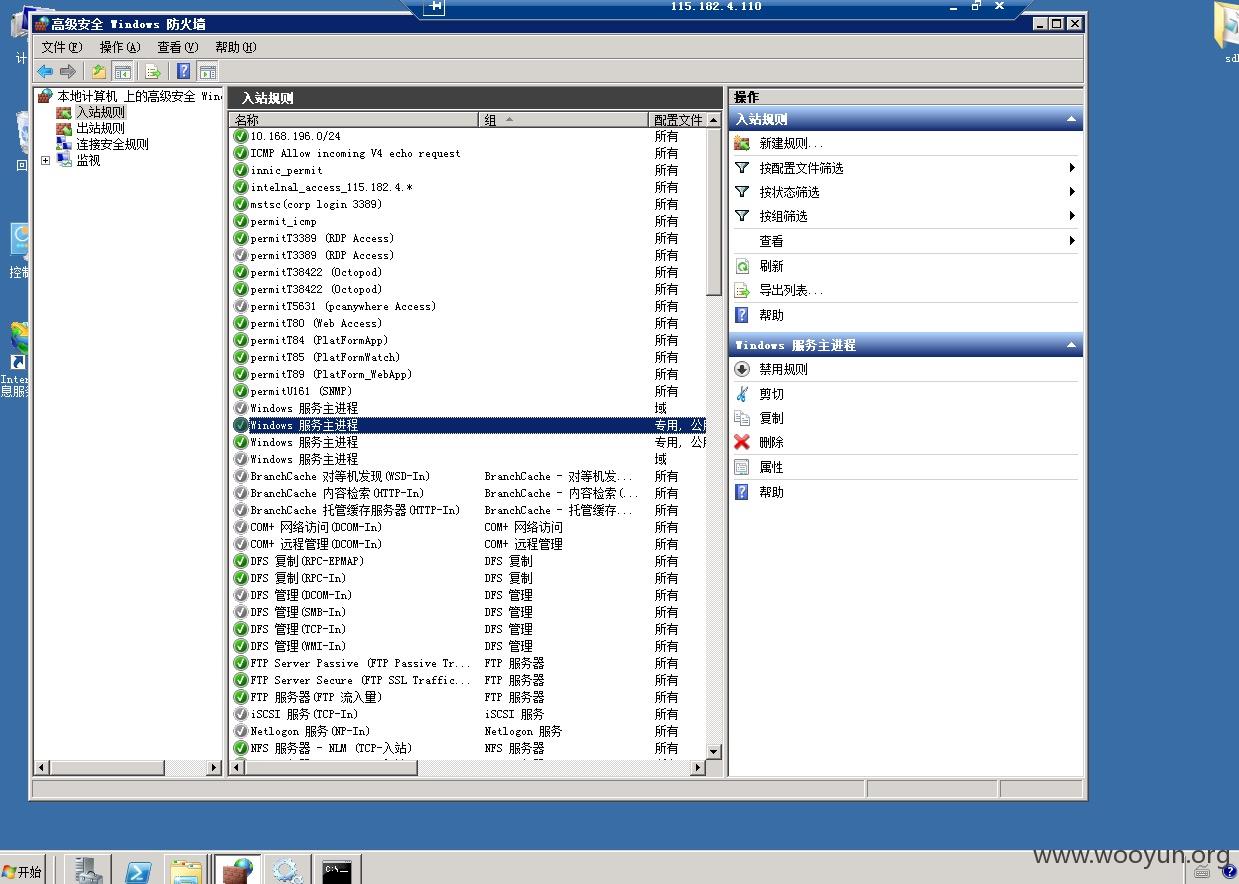Open the 按状态筛选 filter submenu

pyautogui.click(x=905, y=192)
